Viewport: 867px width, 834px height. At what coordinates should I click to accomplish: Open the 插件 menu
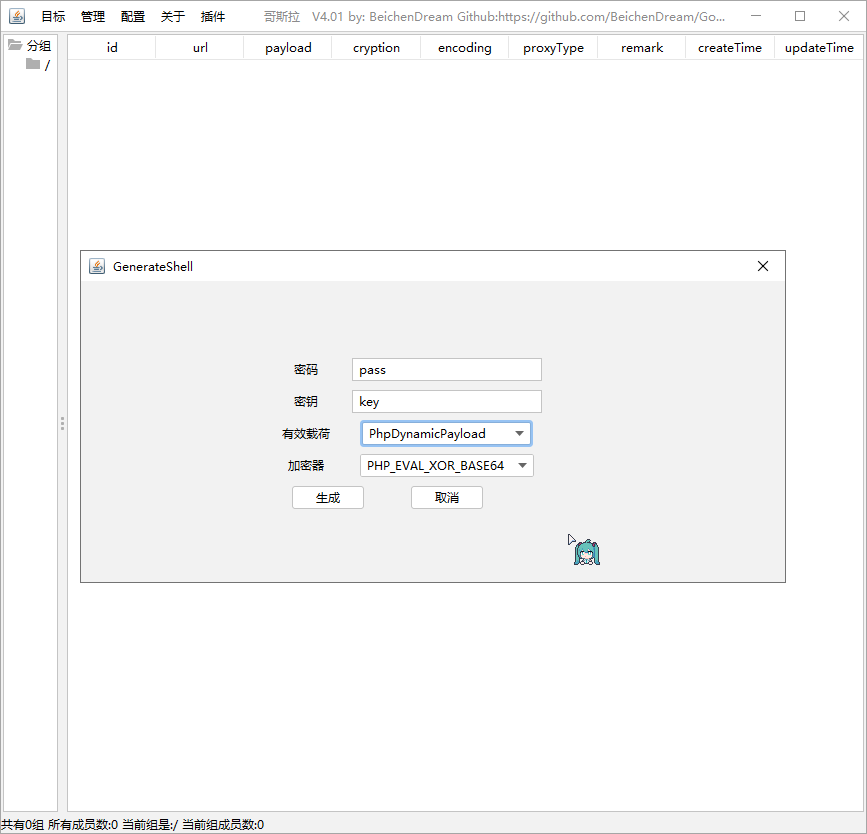[212, 16]
